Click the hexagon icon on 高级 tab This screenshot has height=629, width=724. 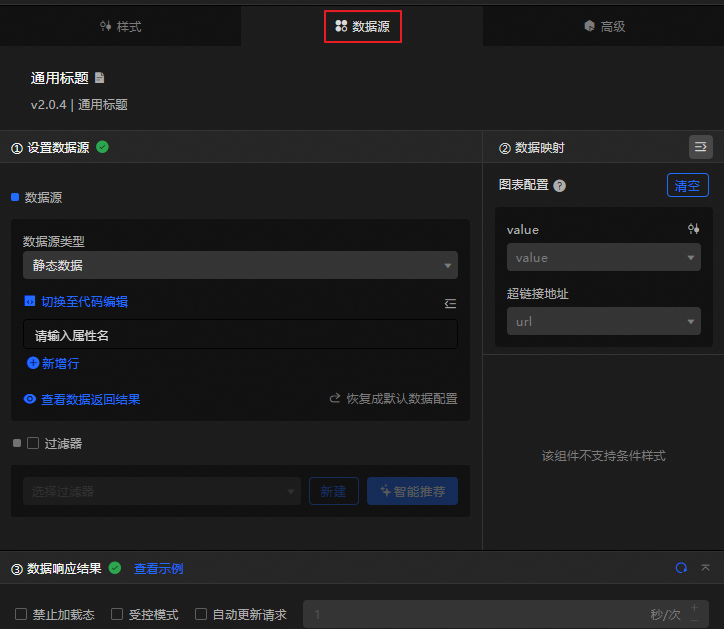point(589,26)
